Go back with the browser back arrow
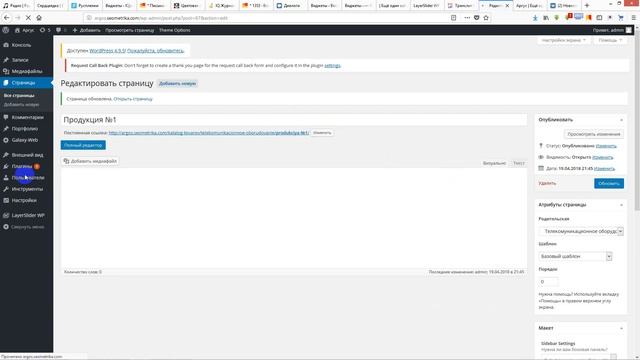This screenshot has width=640, height=360. [7, 18]
